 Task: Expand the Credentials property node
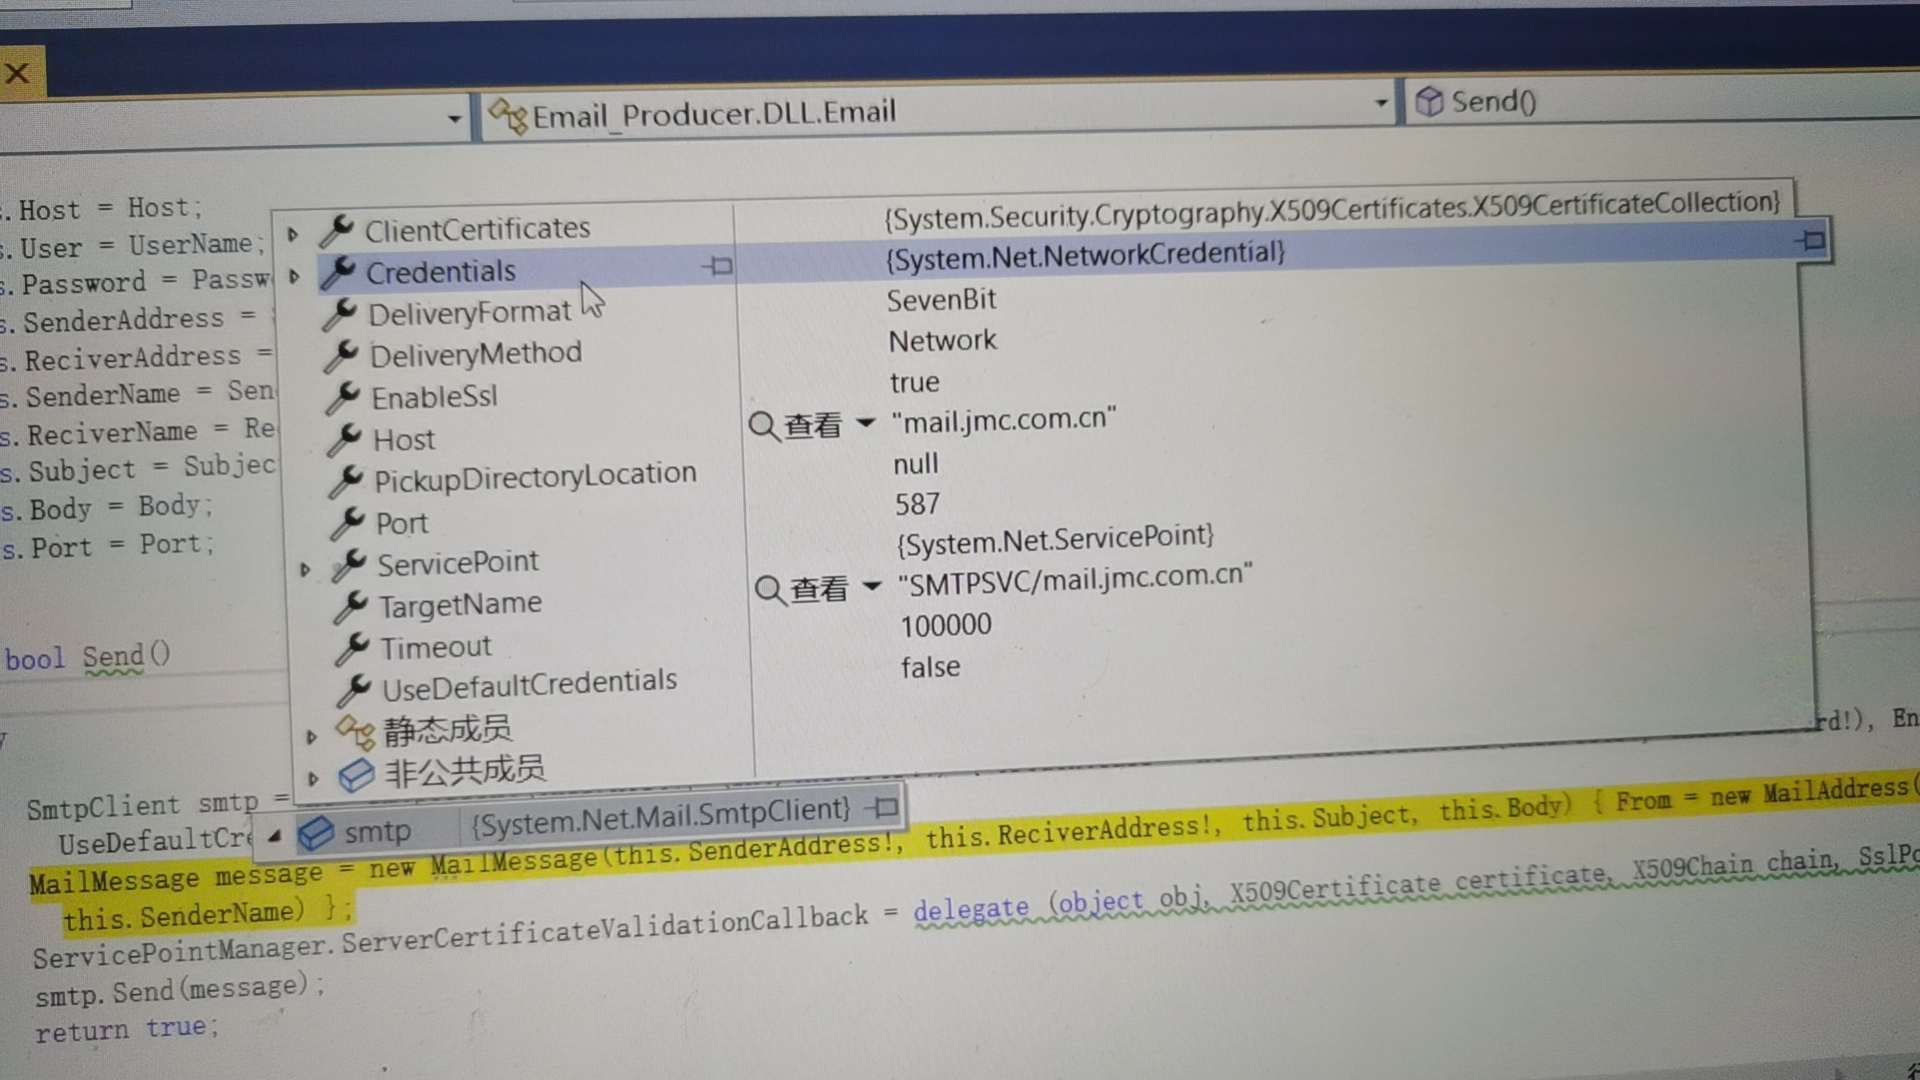[x=294, y=277]
